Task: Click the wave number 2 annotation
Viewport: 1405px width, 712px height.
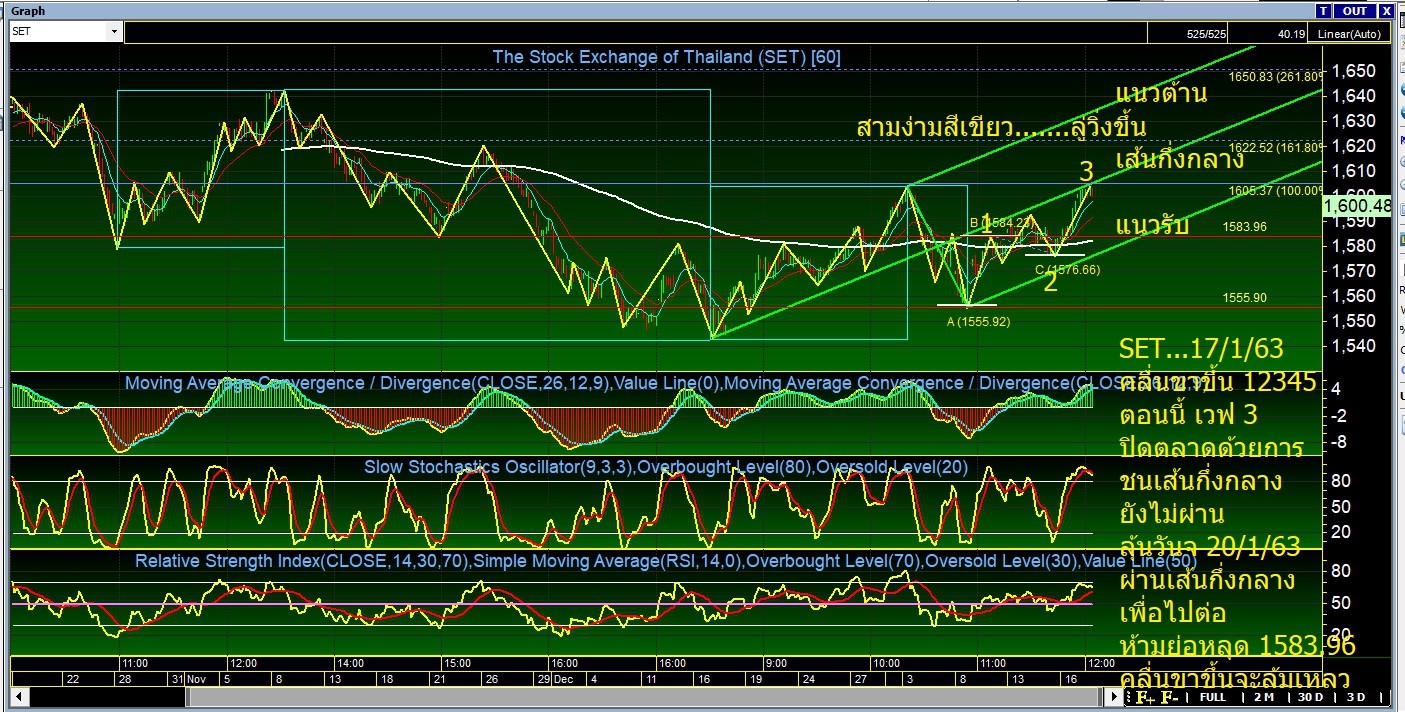Action: 1051,283
